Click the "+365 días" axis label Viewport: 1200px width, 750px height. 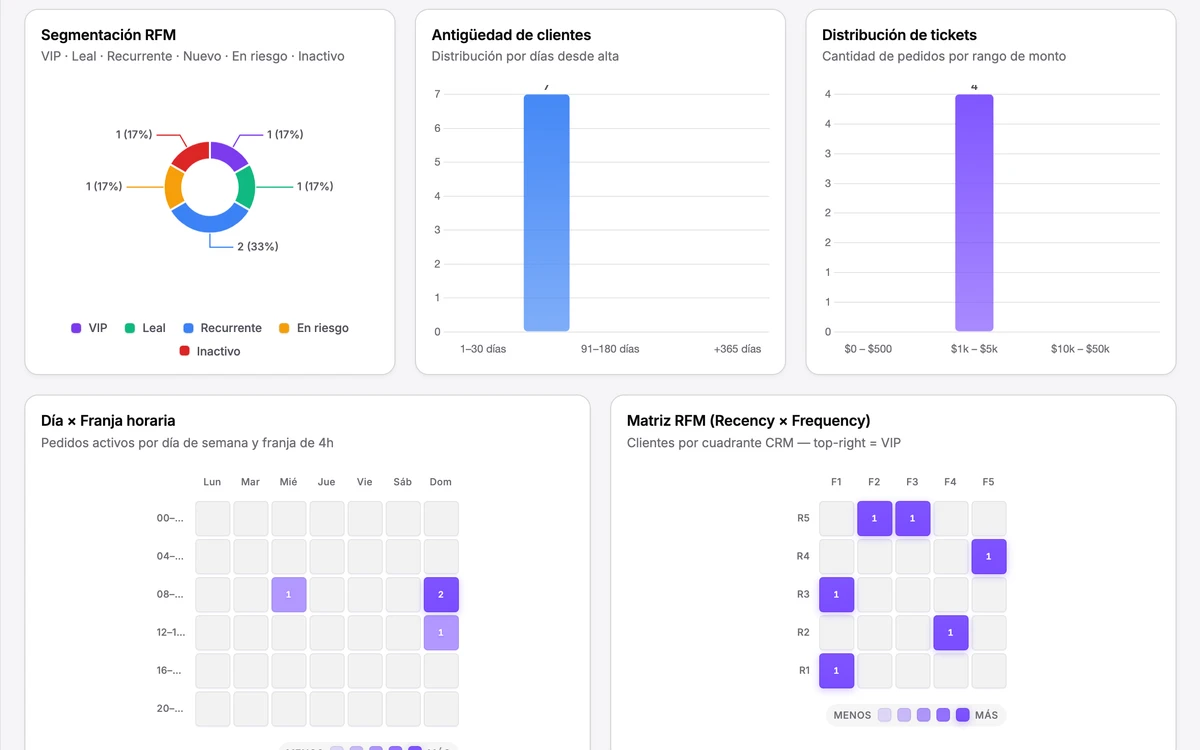pos(737,349)
